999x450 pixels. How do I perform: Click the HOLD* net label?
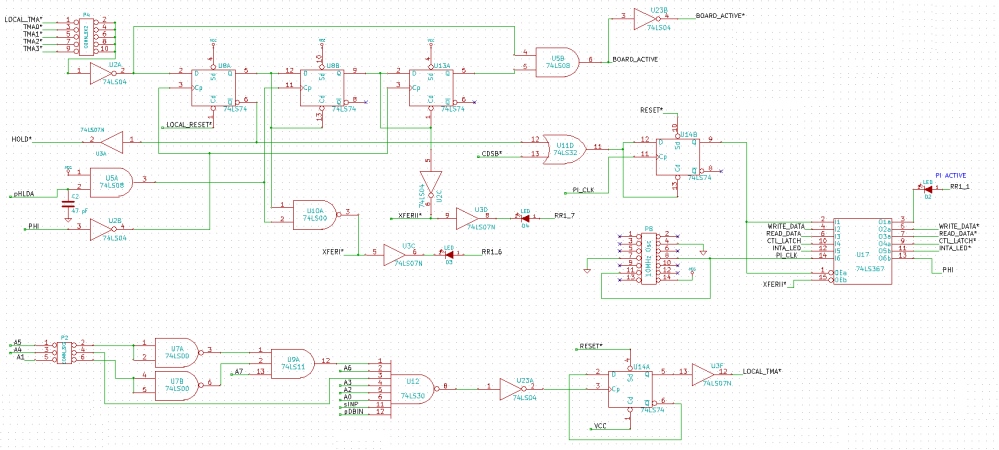pos(22,139)
